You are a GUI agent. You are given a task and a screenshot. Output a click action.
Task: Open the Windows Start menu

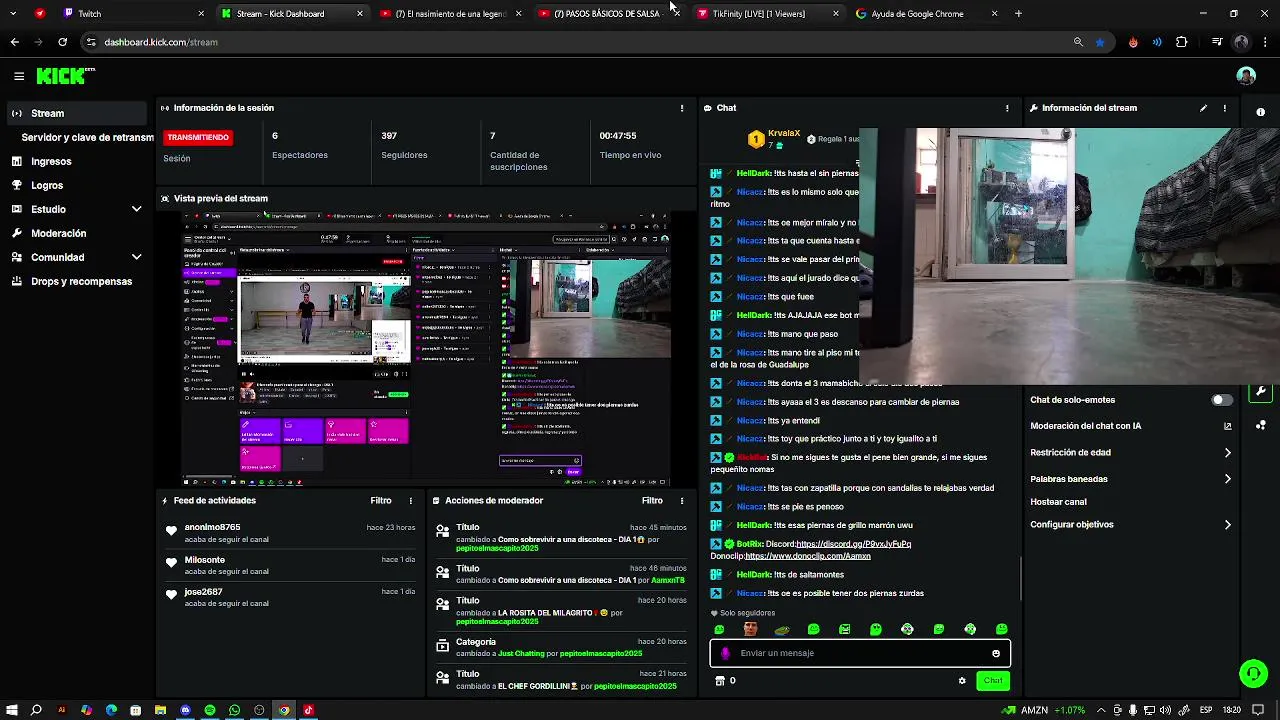click(x=11, y=710)
